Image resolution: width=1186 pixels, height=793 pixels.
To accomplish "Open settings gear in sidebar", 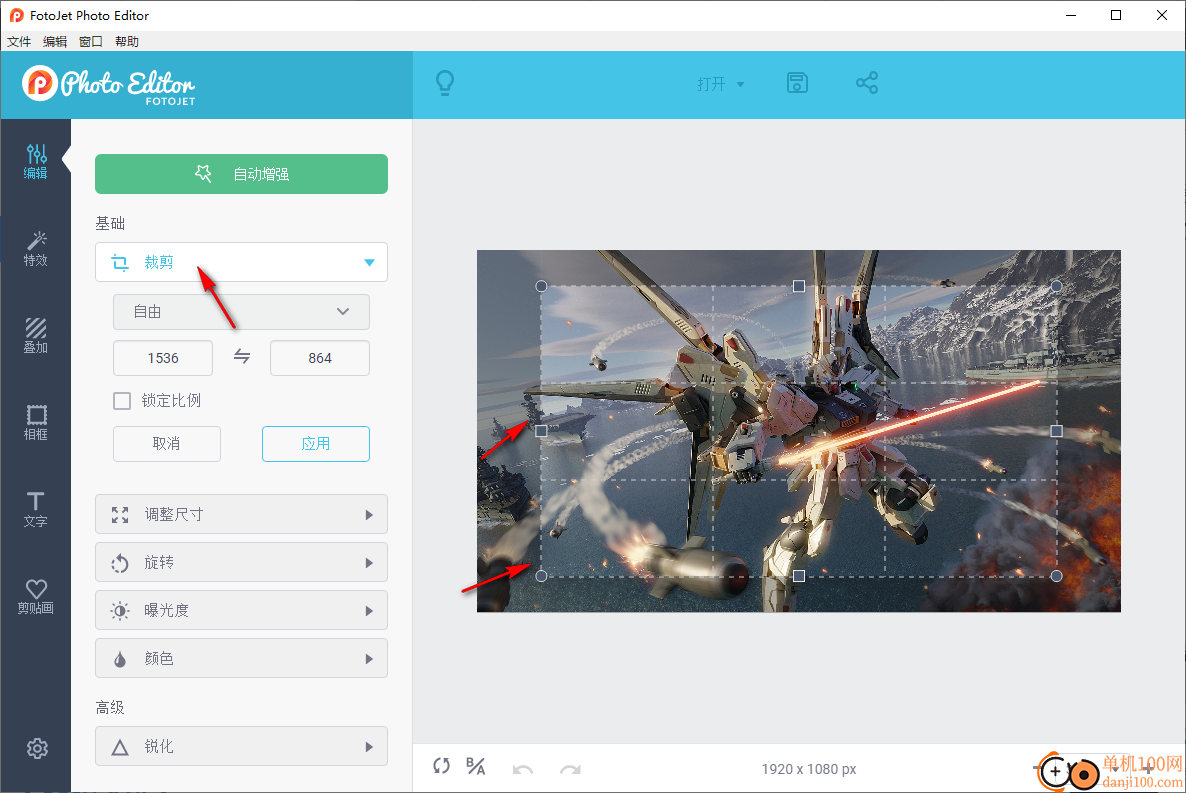I will click(x=37, y=748).
